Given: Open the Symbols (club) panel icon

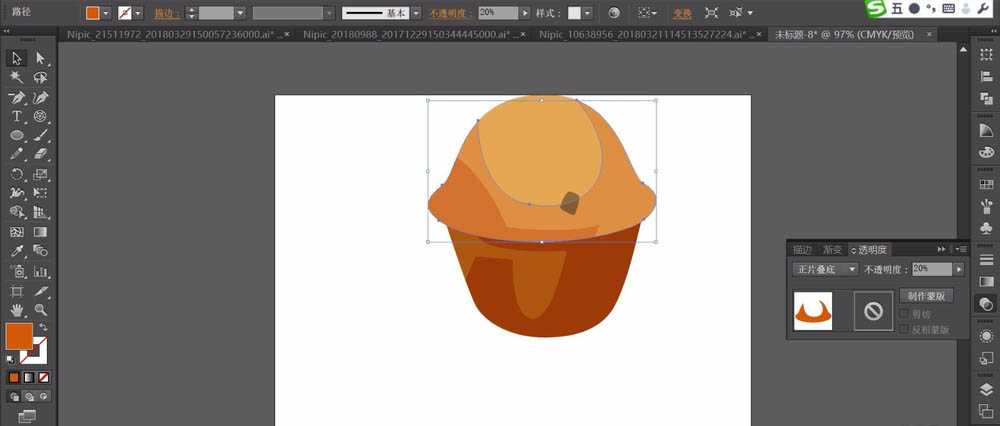Looking at the screenshot, I should coord(986,227).
